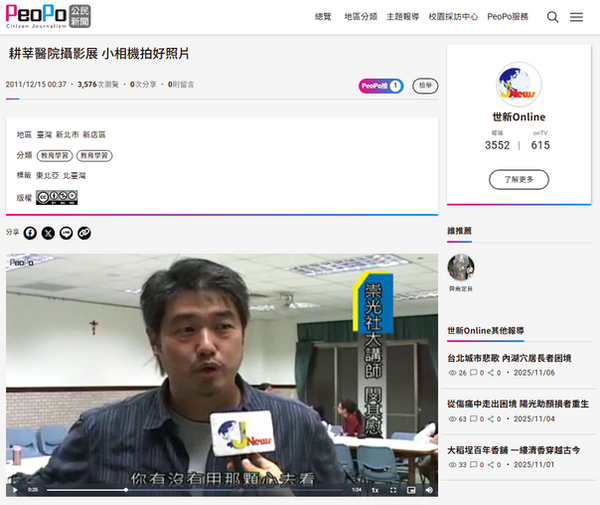
Task: Open 地區分類 menu
Action: 360,17
